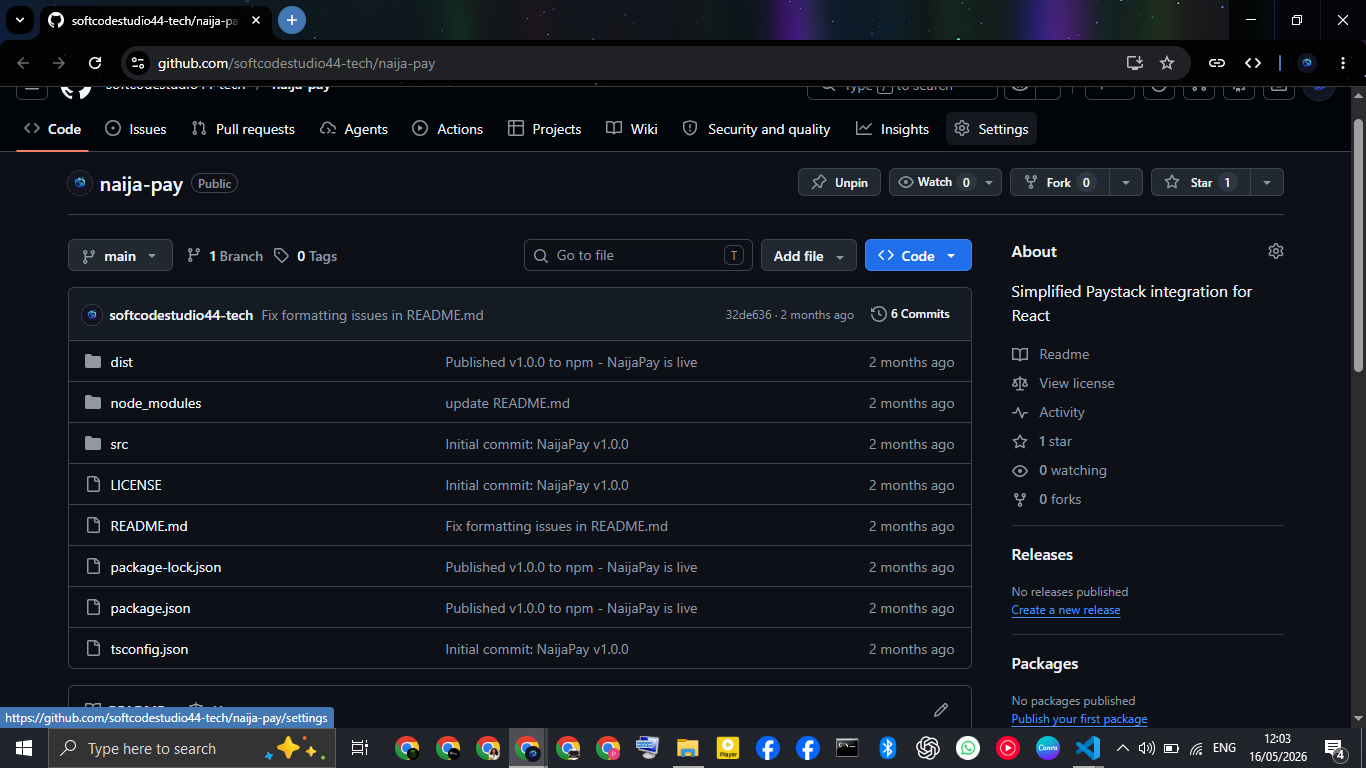This screenshot has width=1366, height=768.
Task: Switch to the Pull requests tab
Action: 243,129
